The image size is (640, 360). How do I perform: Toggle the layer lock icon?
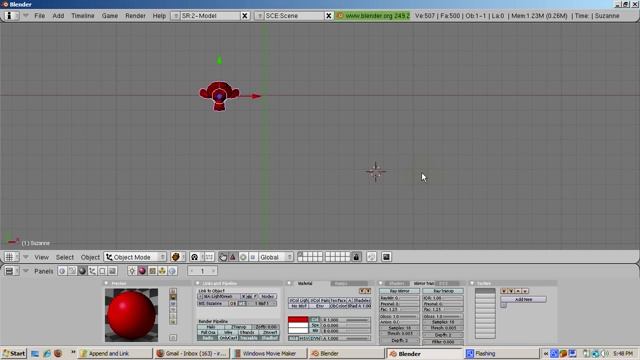point(356,257)
